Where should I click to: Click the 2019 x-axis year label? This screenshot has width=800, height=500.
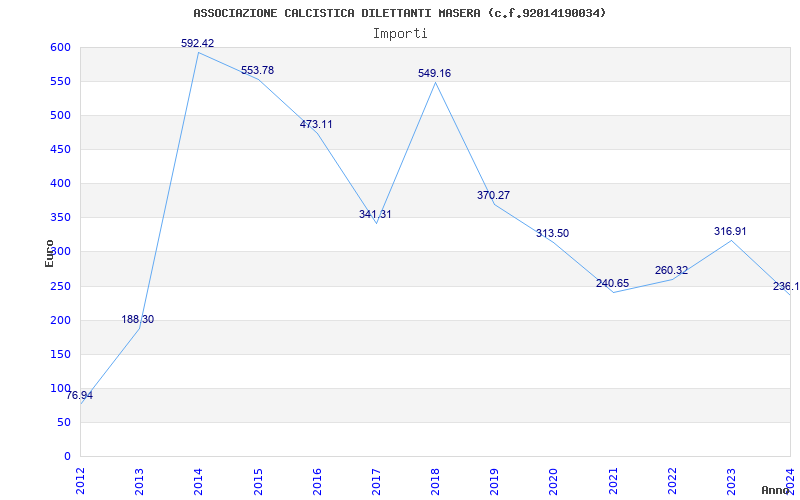[x=494, y=480]
